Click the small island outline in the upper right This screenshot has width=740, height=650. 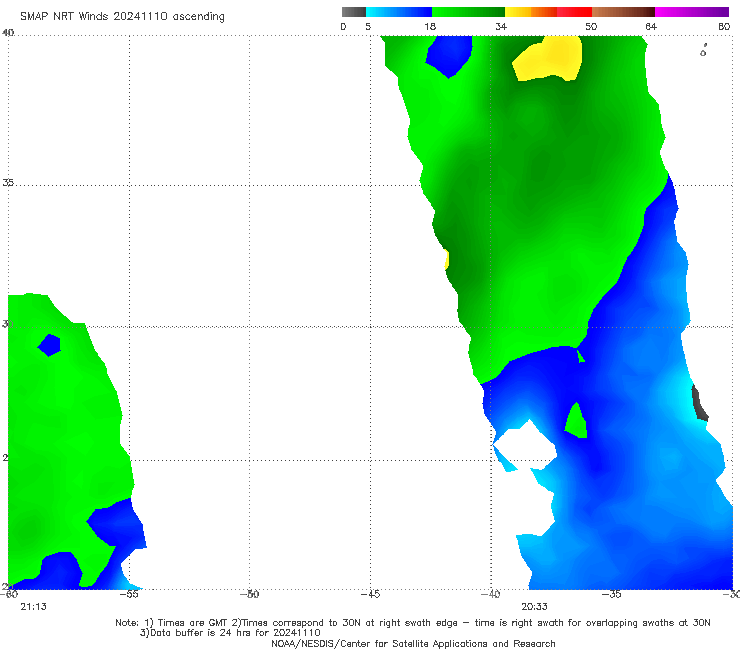tap(703, 51)
